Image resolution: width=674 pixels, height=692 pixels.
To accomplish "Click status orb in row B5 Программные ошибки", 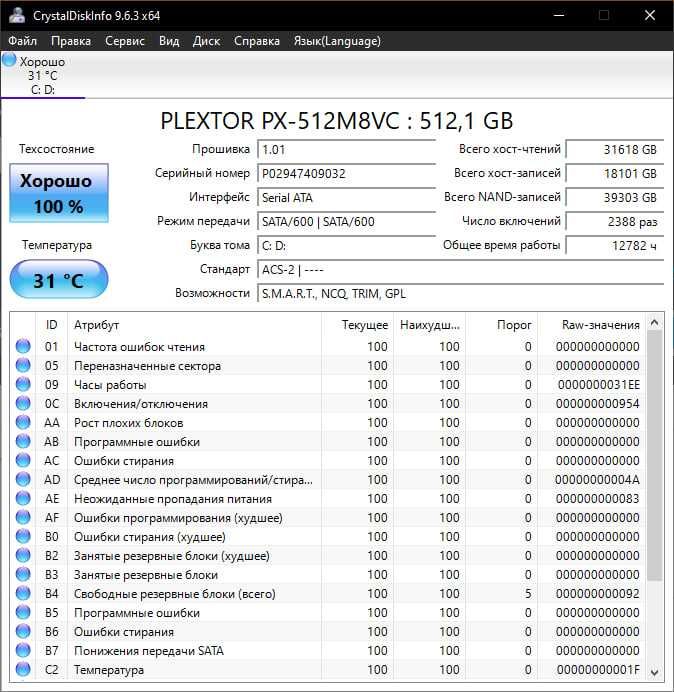I will click(x=23, y=612).
